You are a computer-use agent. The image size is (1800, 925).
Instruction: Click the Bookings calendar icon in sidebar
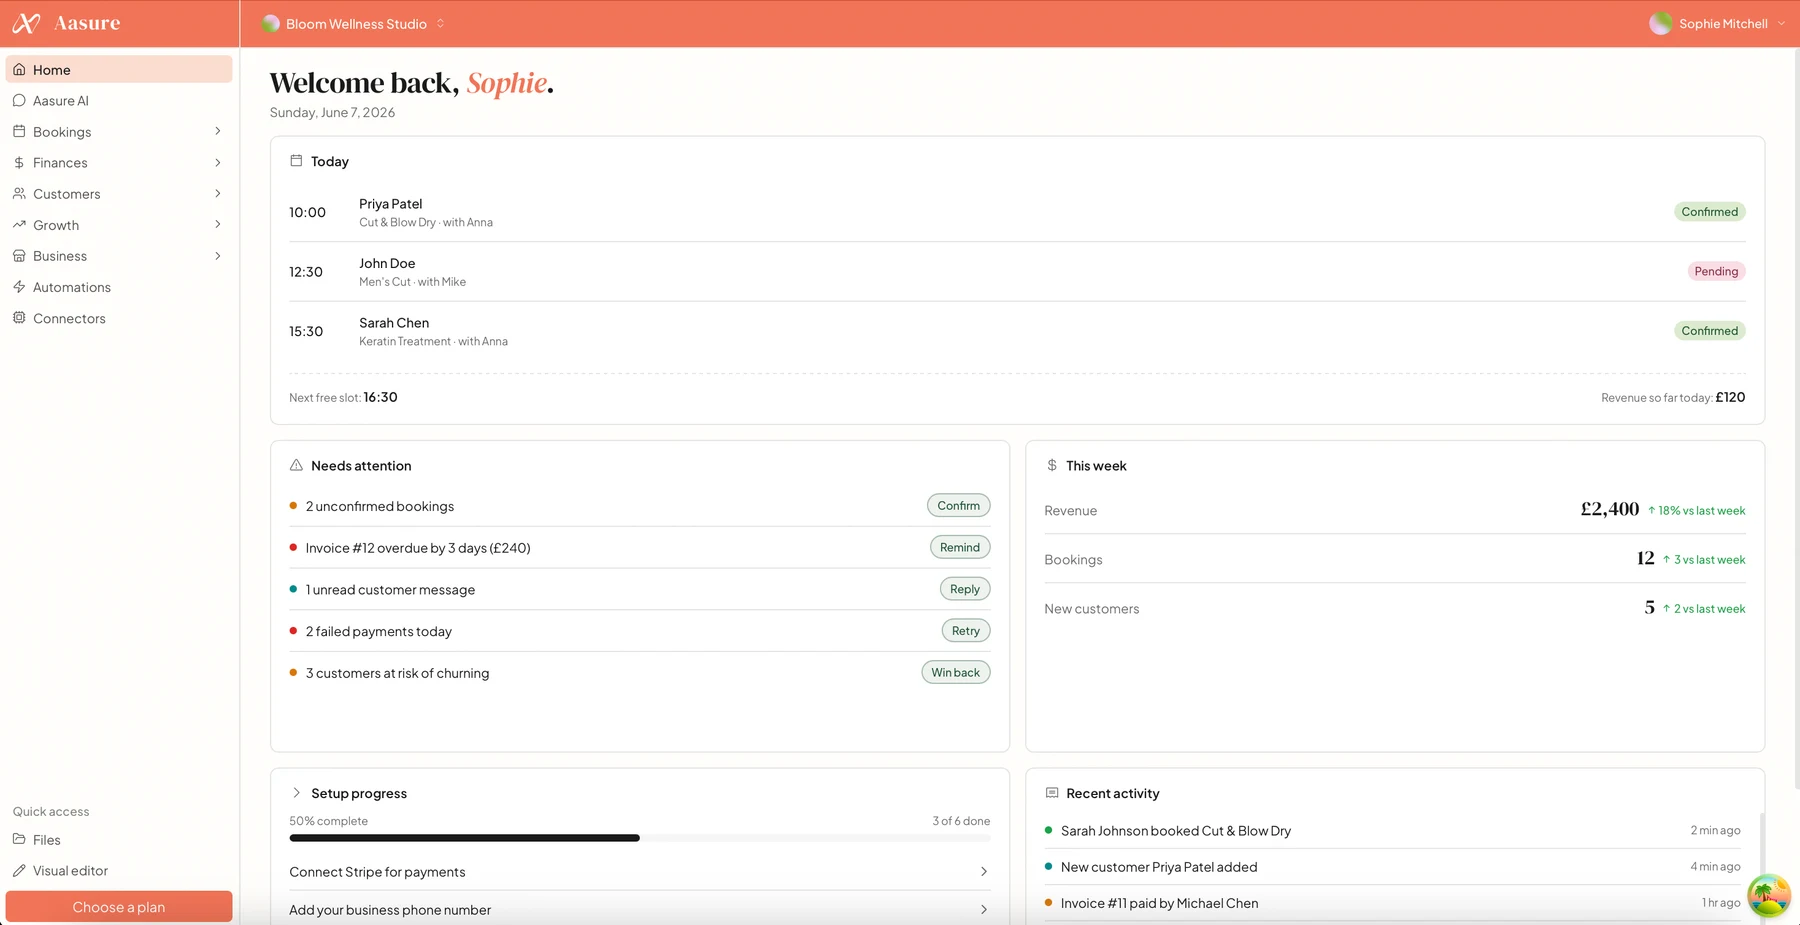coord(19,131)
